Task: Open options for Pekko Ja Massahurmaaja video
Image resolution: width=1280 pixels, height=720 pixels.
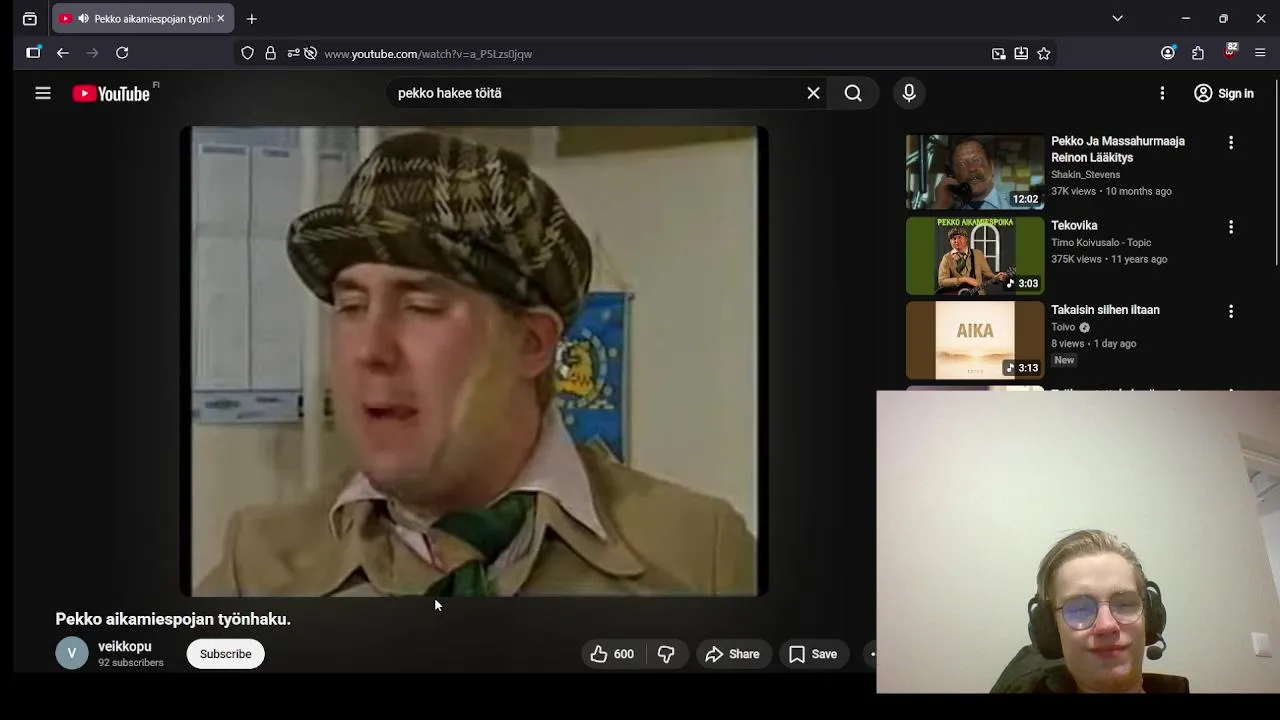Action: pos(1231,143)
